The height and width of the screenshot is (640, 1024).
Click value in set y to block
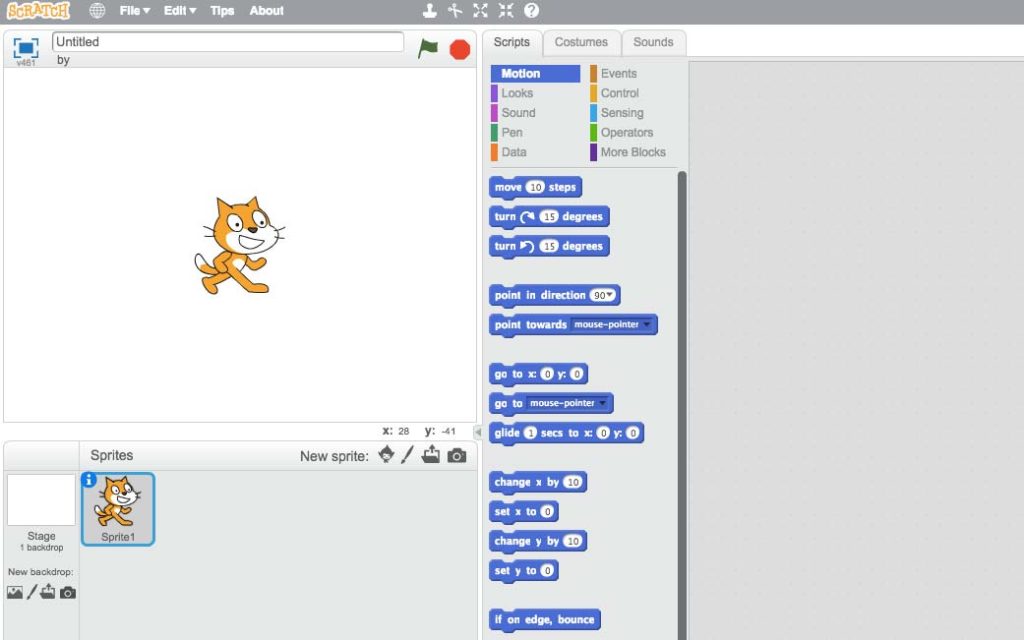point(547,571)
